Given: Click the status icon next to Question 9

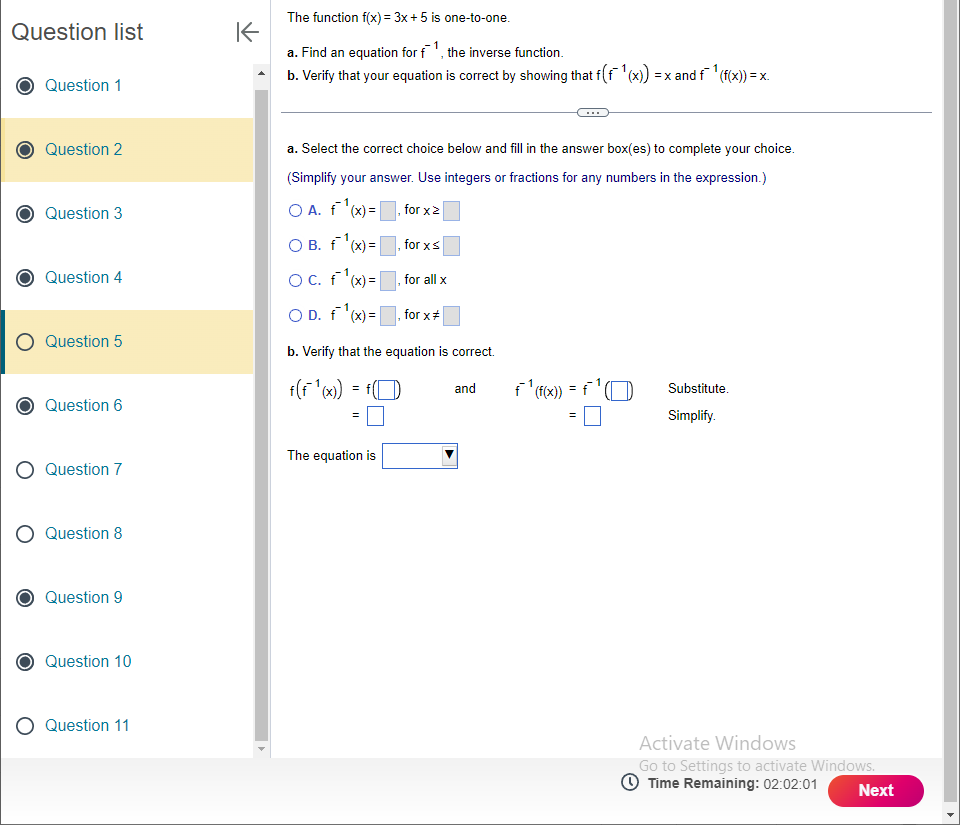Looking at the screenshot, I should [24, 597].
